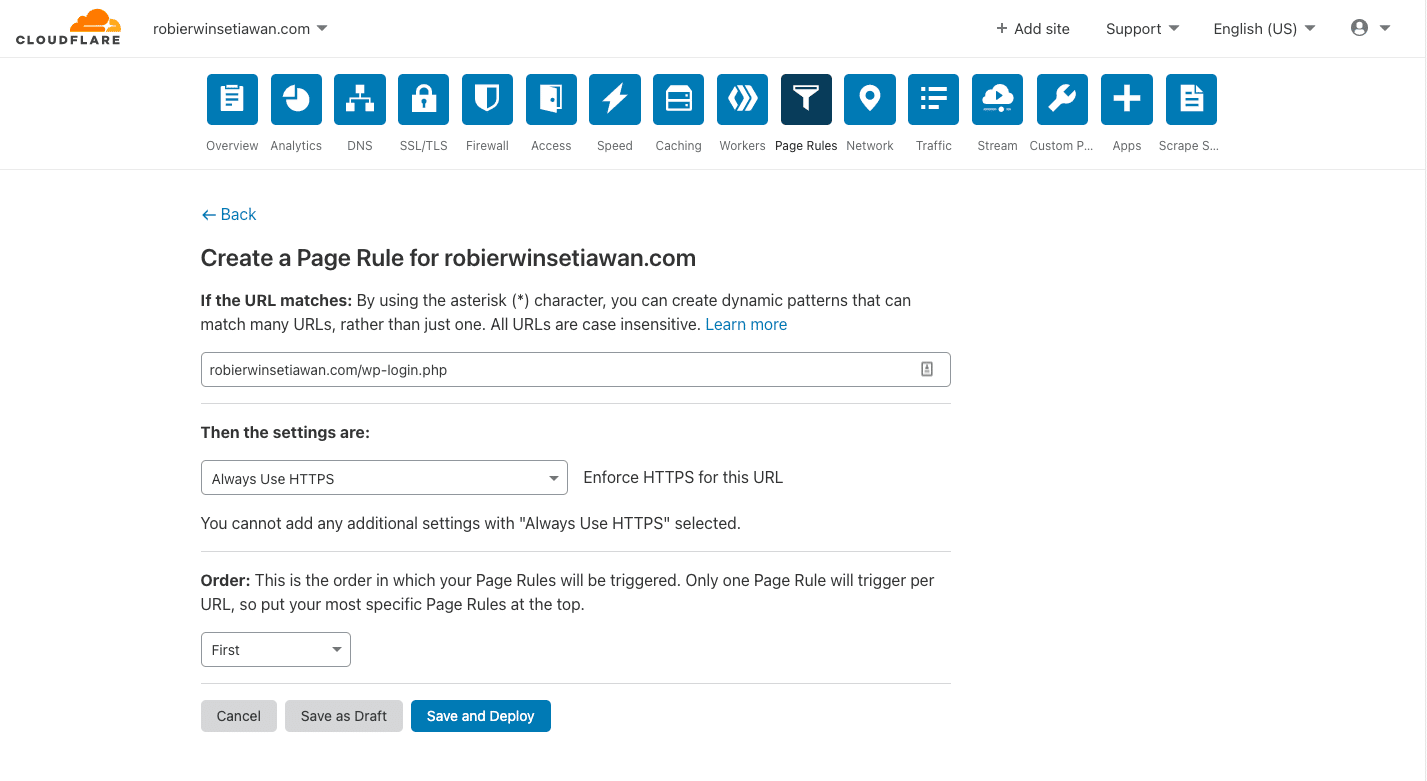This screenshot has width=1427, height=781.
Task: Click the URL pattern input field
Action: tap(576, 369)
